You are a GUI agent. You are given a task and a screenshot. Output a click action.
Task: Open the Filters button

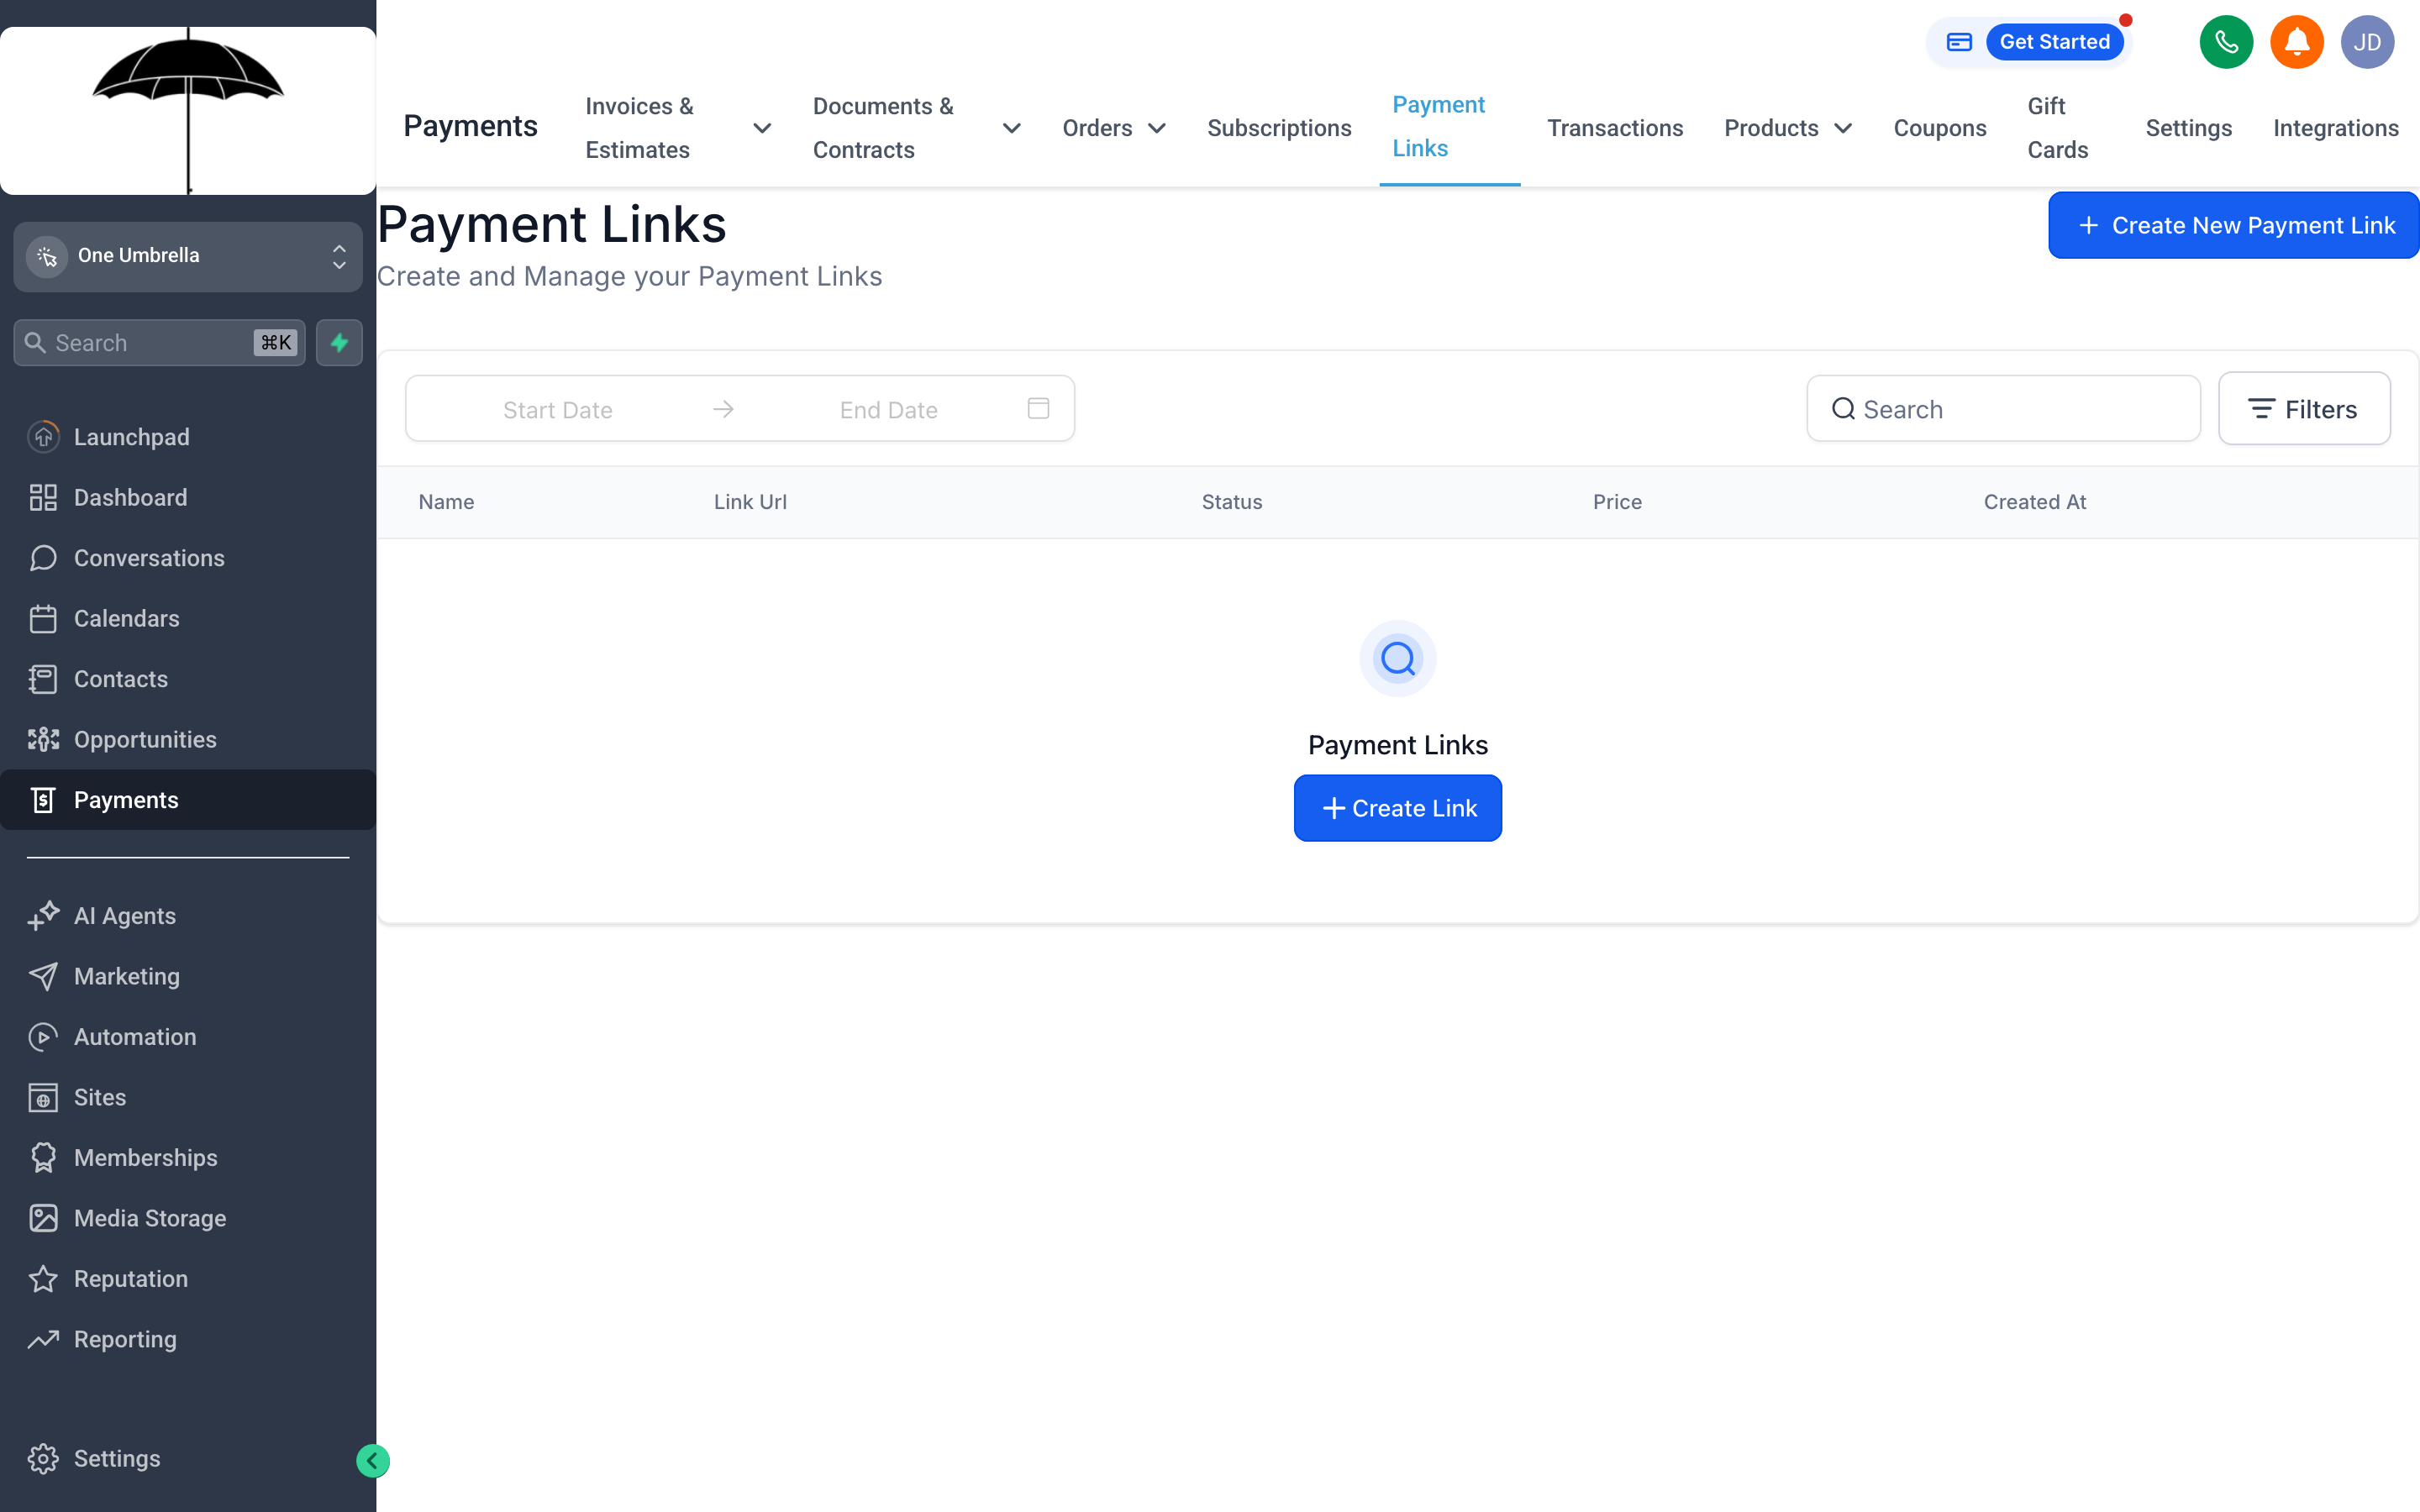tap(2303, 409)
